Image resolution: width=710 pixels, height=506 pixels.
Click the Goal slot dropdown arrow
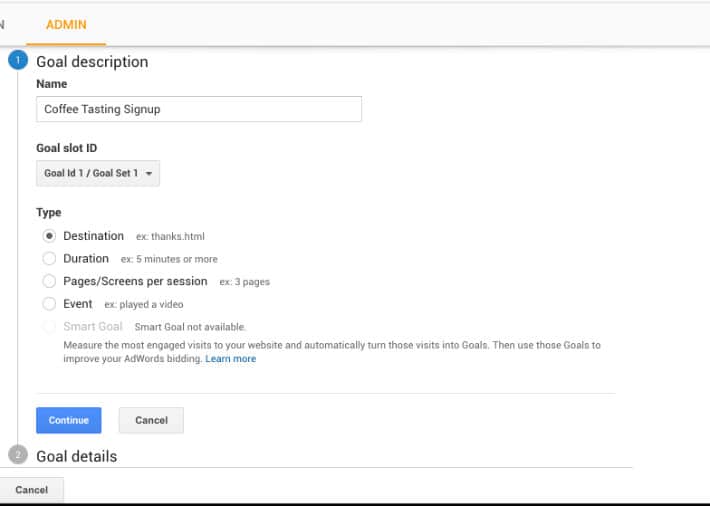tap(149, 174)
